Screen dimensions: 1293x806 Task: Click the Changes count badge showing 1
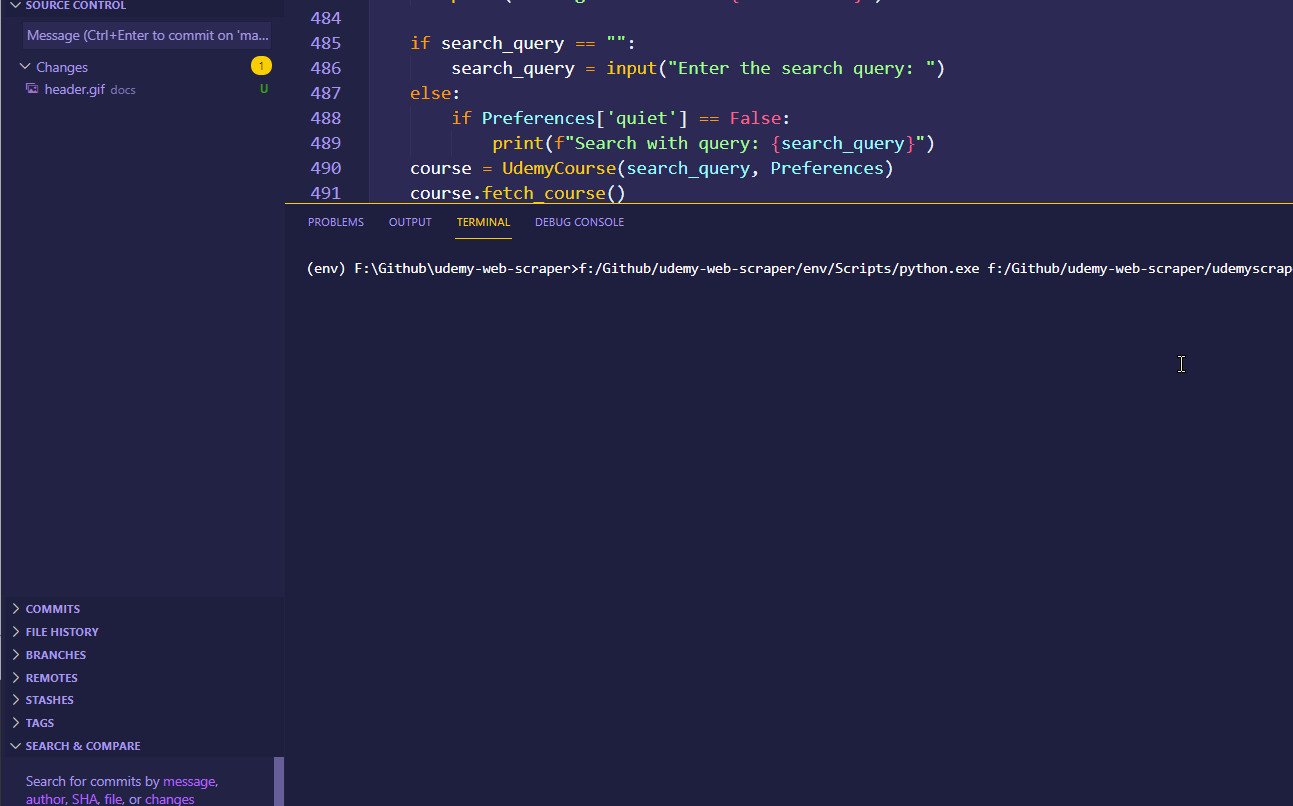[x=261, y=67]
